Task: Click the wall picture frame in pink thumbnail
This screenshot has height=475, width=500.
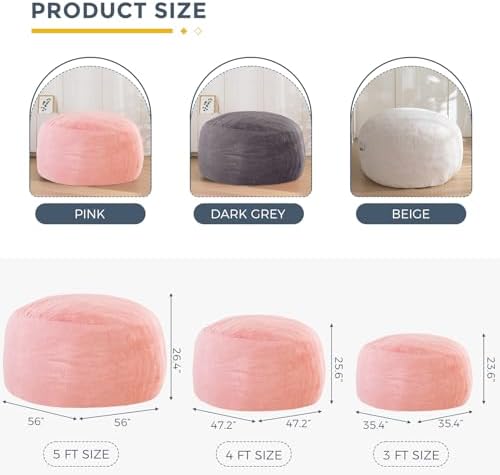Action: pos(46,104)
